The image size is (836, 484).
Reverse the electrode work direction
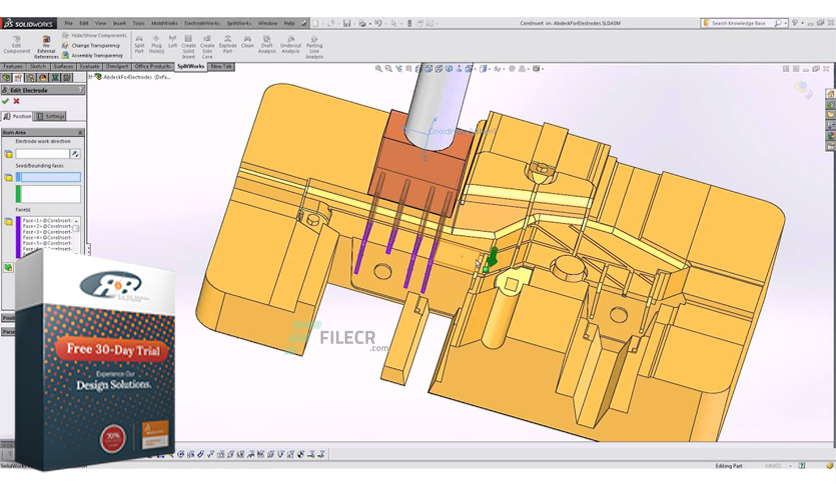point(76,154)
